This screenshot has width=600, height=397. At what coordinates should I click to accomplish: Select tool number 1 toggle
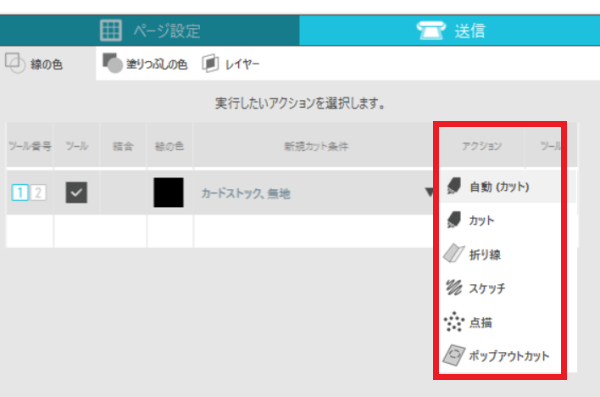[x=20, y=192]
